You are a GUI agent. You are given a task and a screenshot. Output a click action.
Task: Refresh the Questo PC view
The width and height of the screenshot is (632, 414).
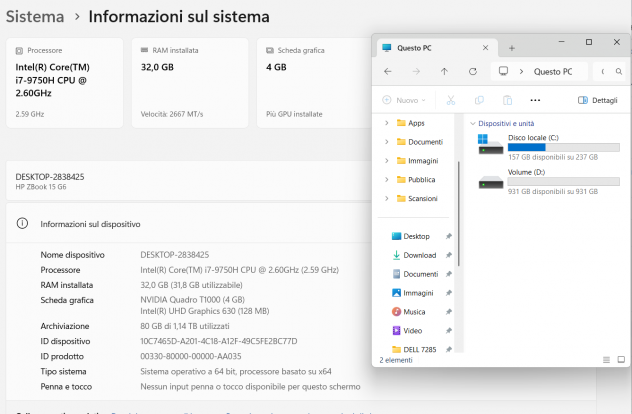(473, 71)
